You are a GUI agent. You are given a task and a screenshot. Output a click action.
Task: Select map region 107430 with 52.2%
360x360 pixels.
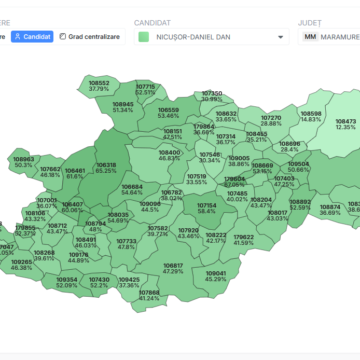[x=99, y=282]
